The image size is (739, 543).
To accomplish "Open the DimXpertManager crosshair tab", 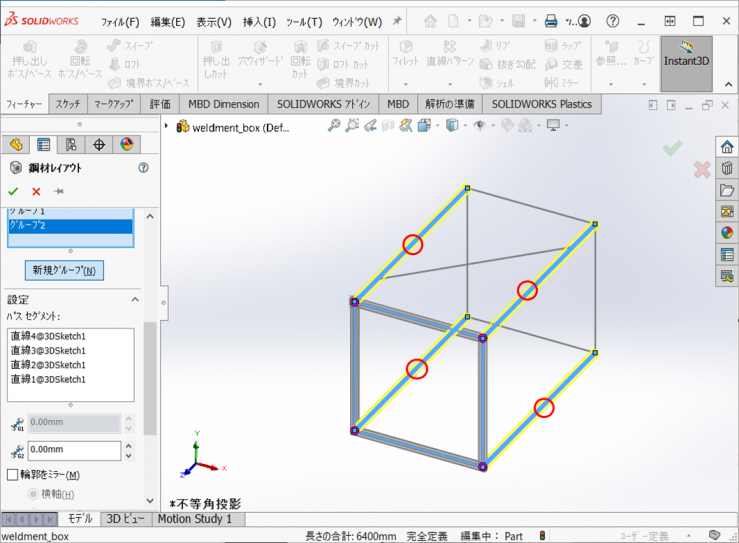I will [99, 145].
